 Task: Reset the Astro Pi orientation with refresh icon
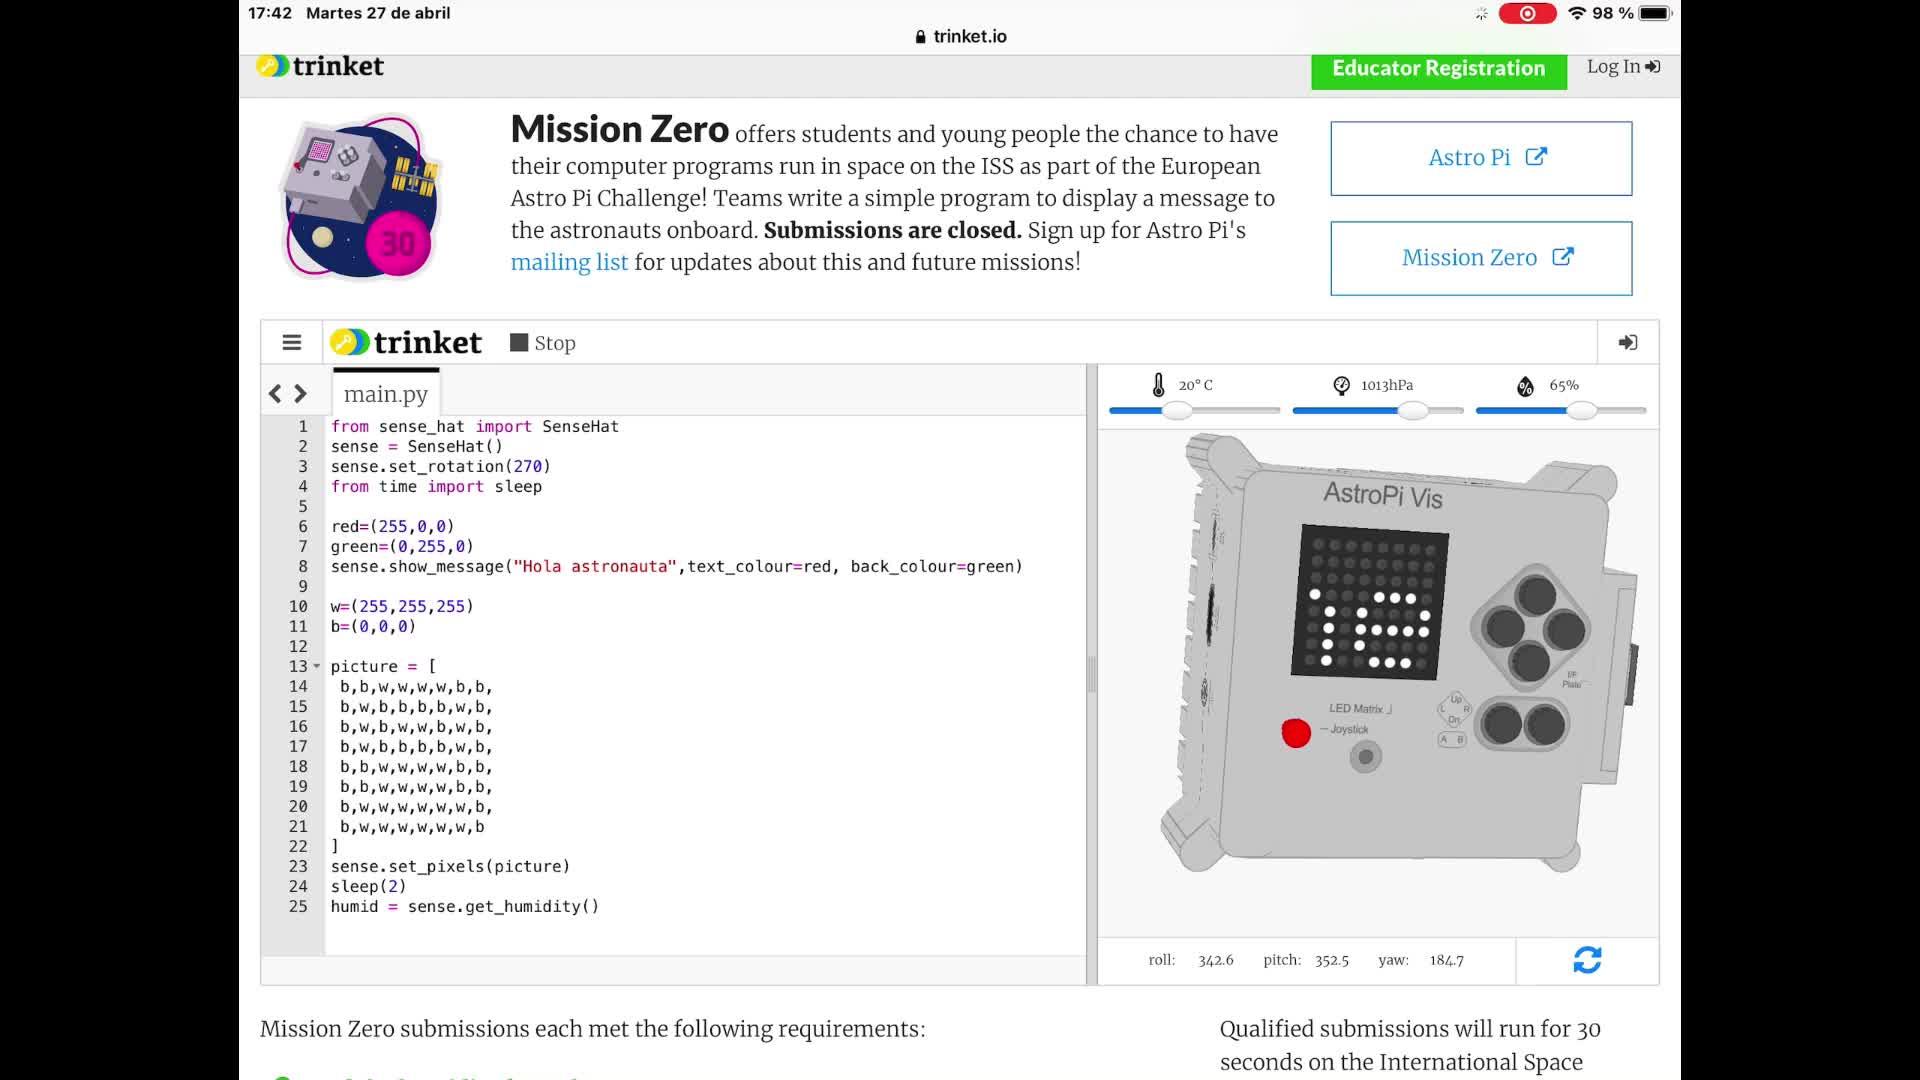1587,960
